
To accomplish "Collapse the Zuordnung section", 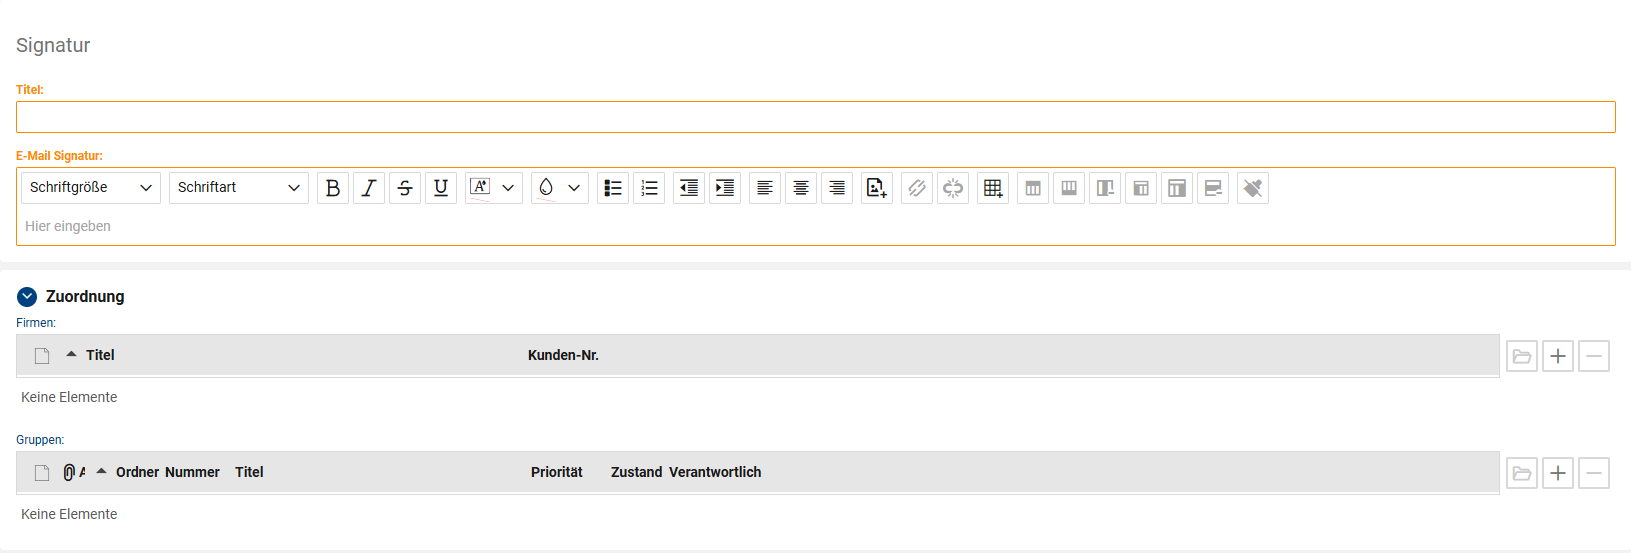I will pos(27,296).
